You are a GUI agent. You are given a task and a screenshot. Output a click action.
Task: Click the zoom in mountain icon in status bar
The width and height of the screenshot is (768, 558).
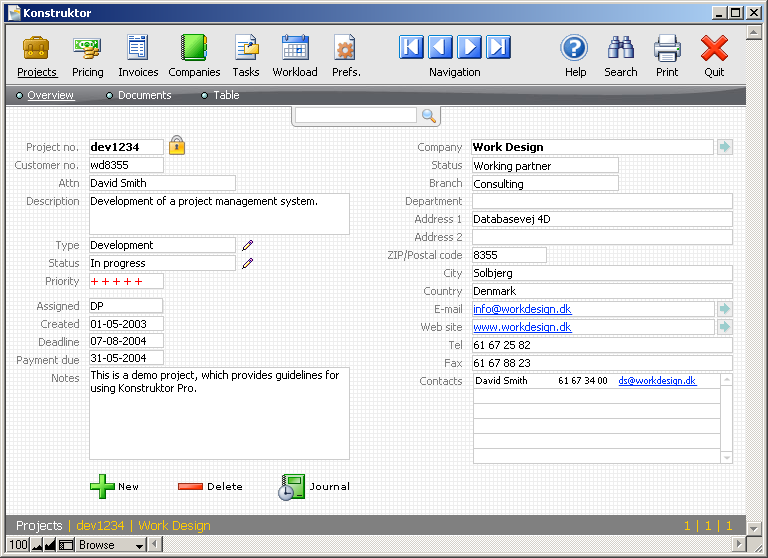(50, 545)
